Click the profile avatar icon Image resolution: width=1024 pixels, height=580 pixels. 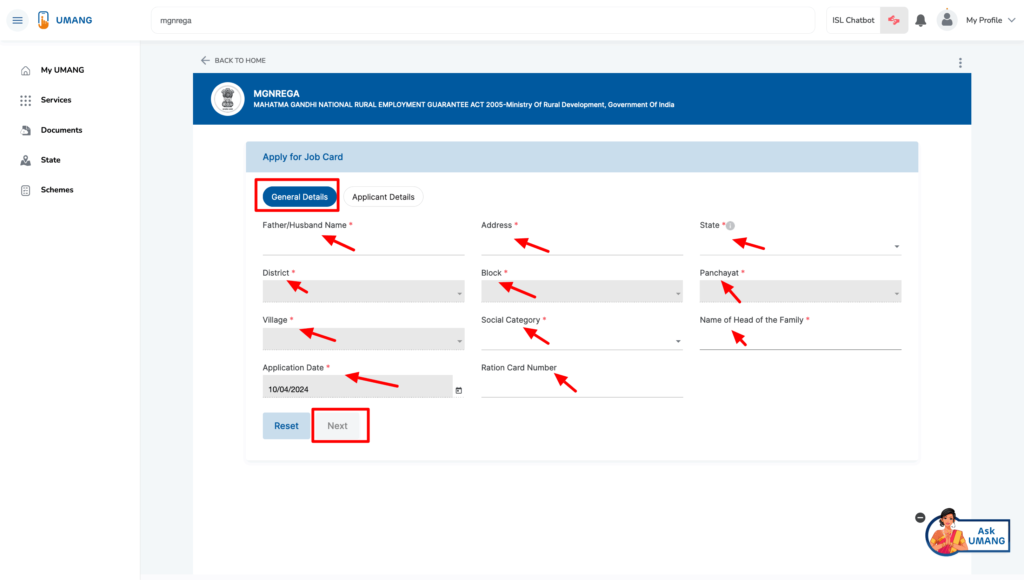pos(946,19)
